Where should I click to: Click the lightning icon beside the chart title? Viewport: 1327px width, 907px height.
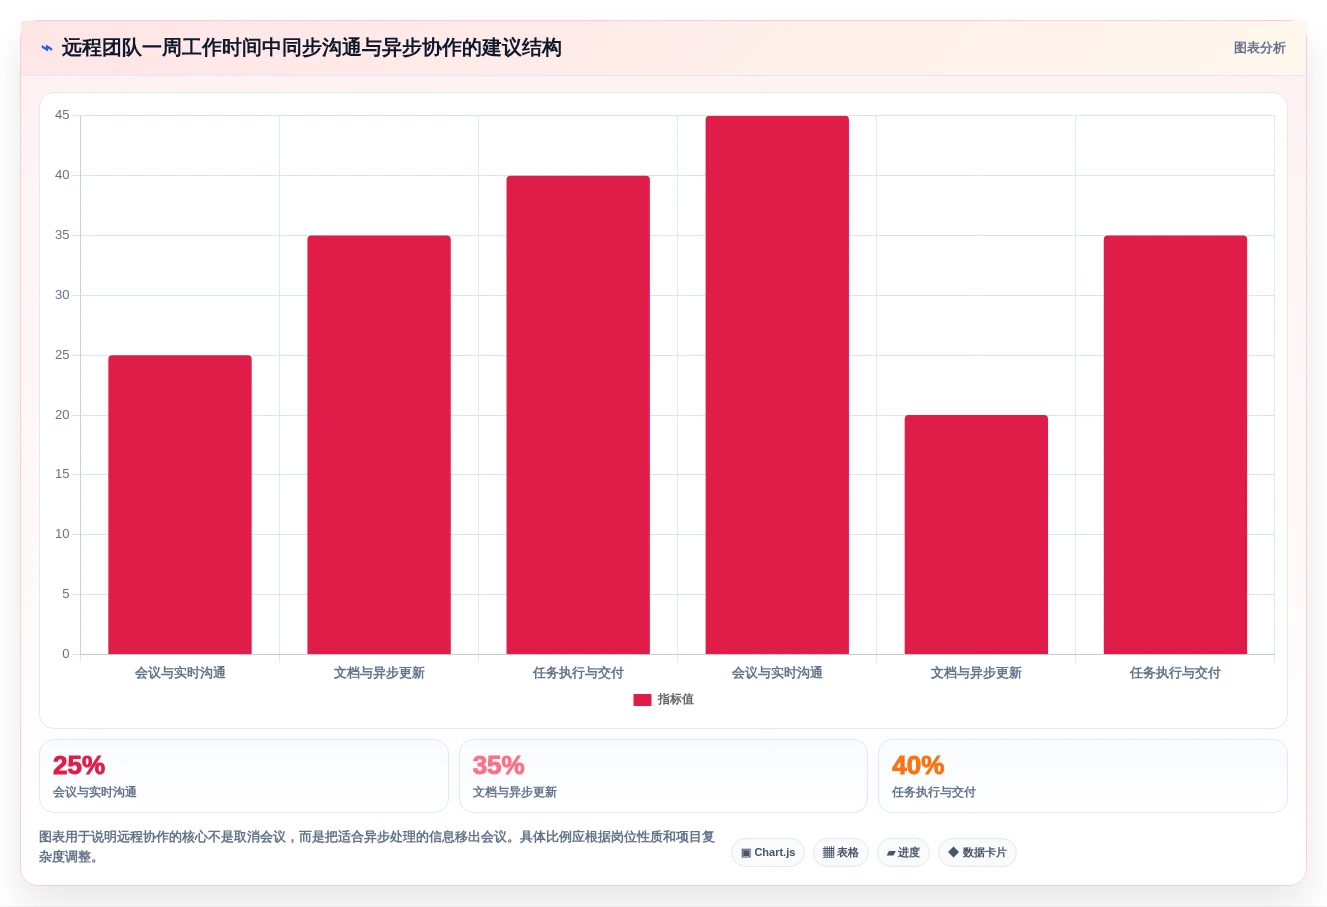click(x=47, y=48)
